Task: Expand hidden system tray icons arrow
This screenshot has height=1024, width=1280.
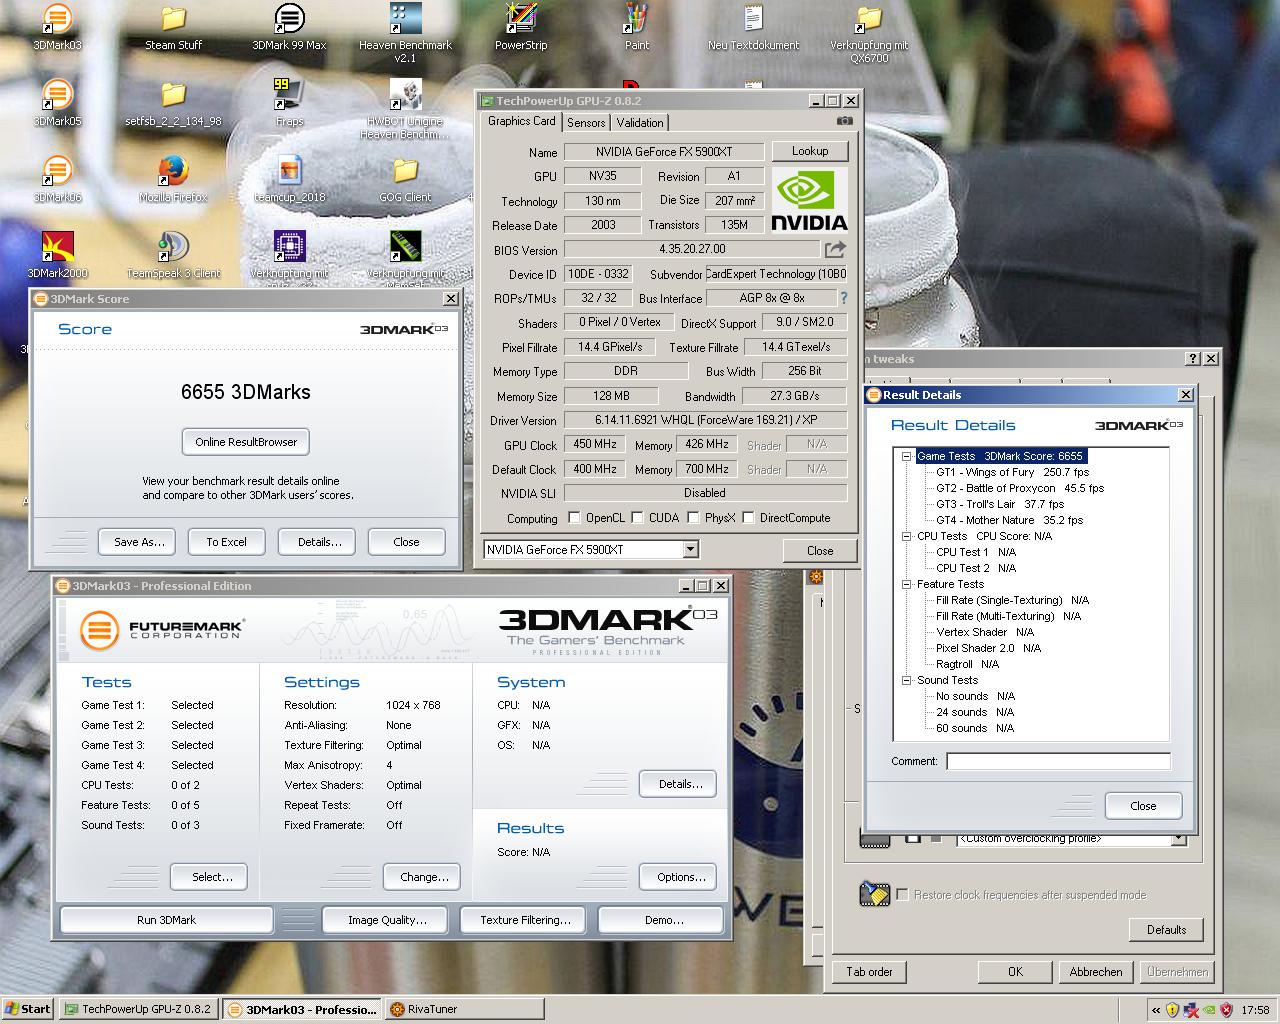Action: 1155,1010
